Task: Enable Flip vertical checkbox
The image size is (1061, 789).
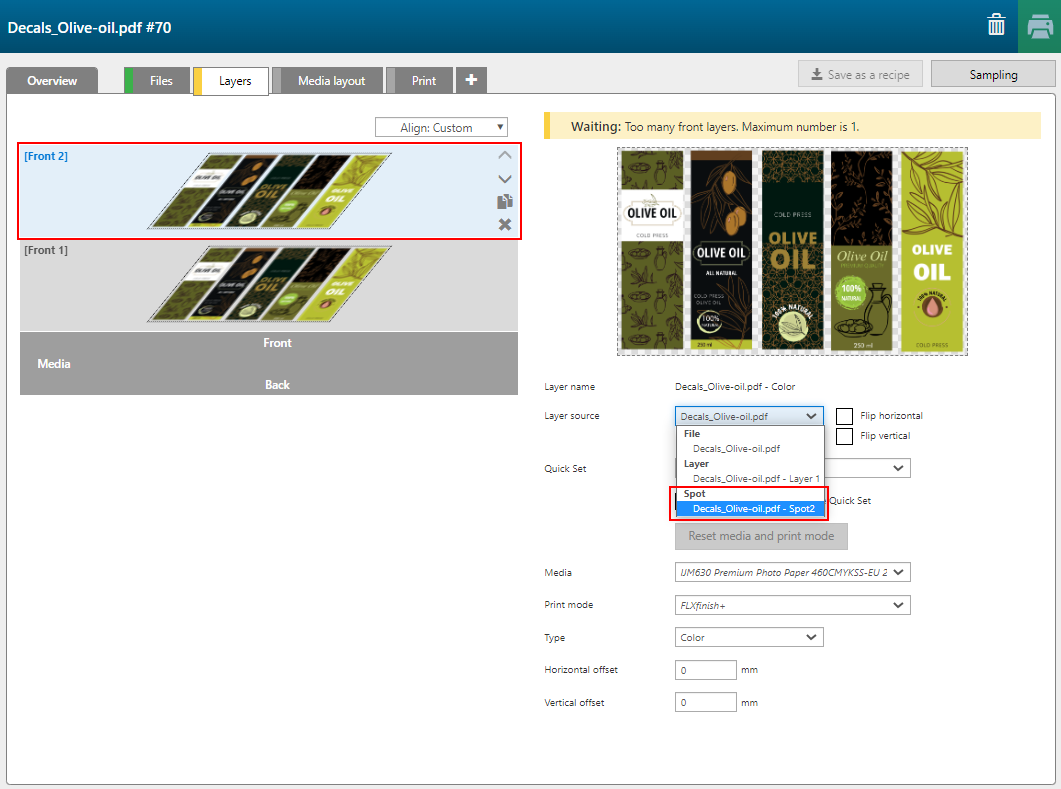Action: [845, 436]
